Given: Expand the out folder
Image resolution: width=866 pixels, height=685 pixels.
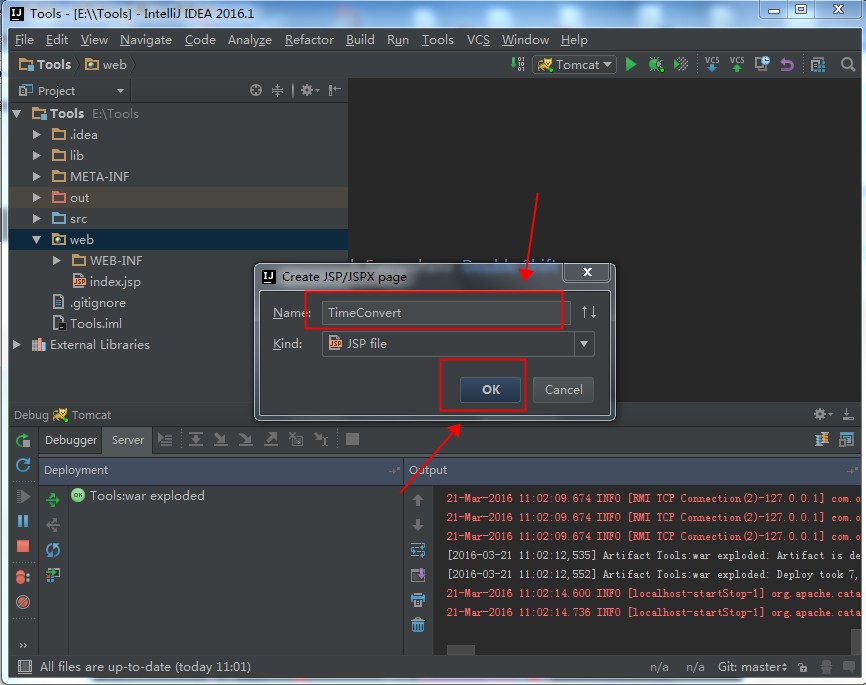Looking at the screenshot, I should pyautogui.click(x=36, y=197).
